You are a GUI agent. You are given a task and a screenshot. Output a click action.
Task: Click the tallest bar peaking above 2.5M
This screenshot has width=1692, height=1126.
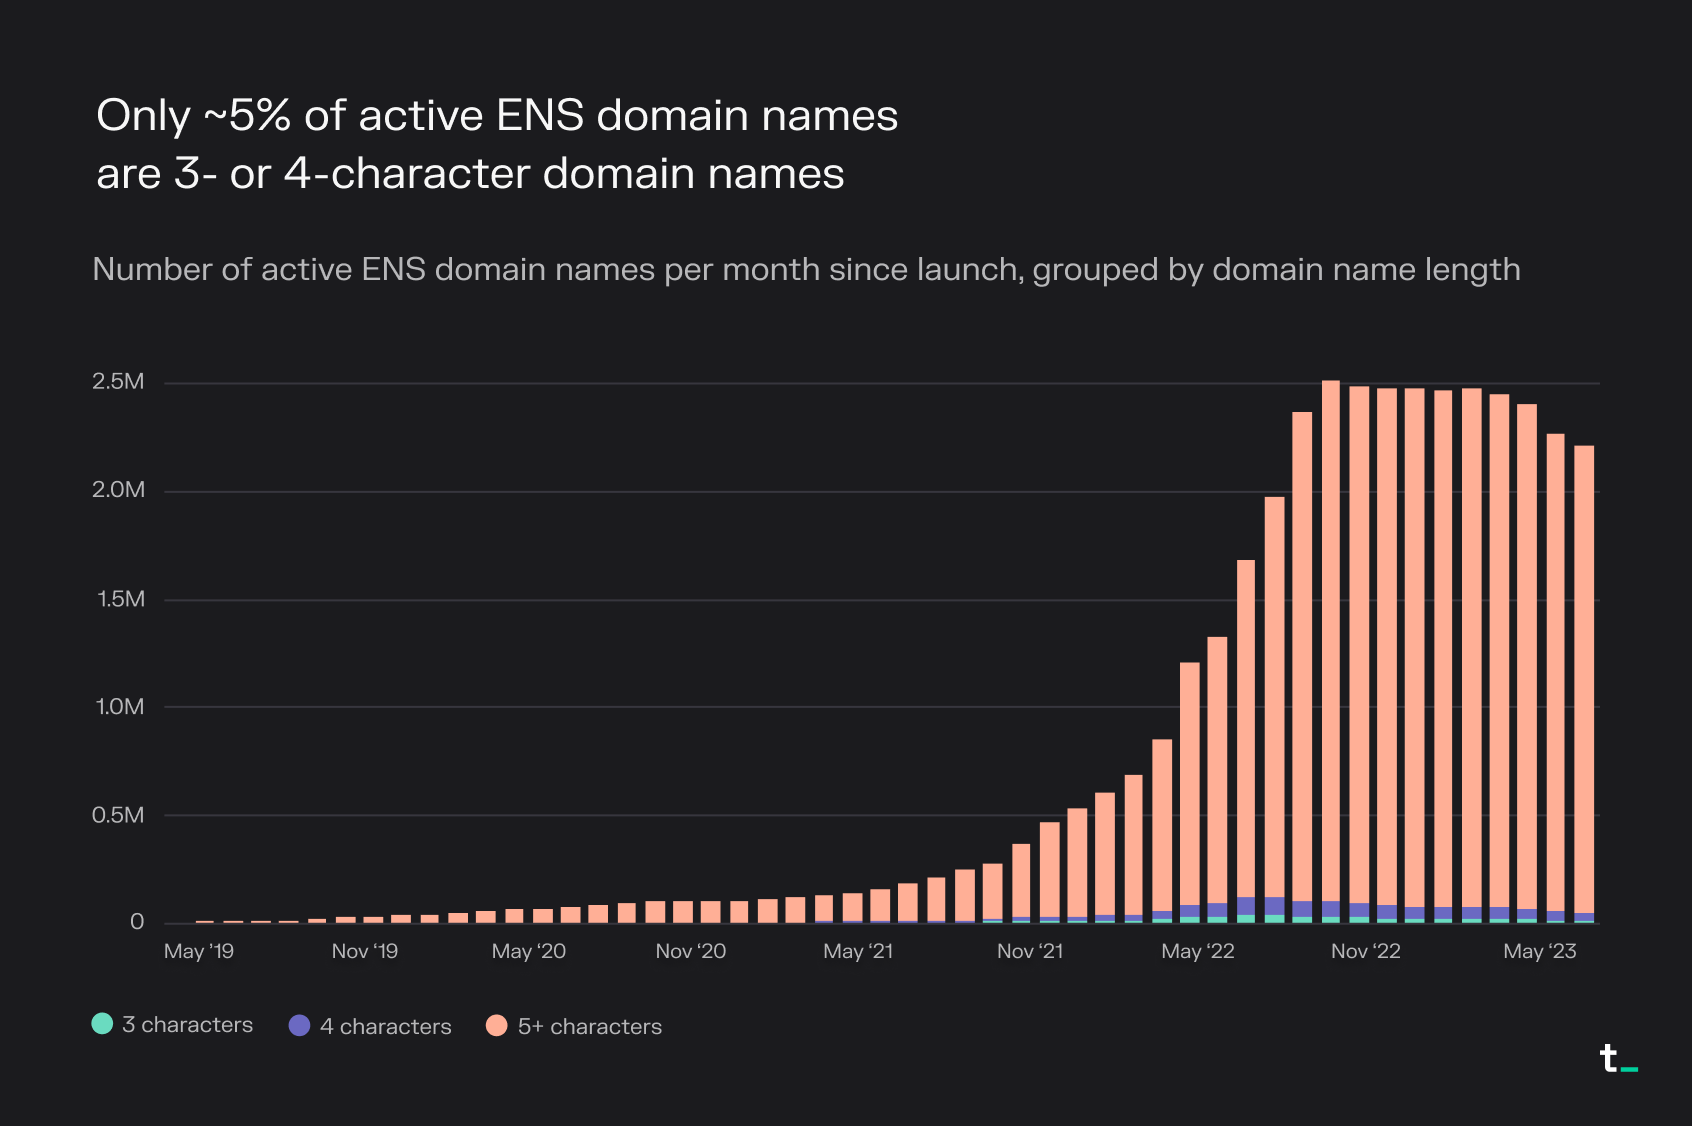pos(1331,651)
